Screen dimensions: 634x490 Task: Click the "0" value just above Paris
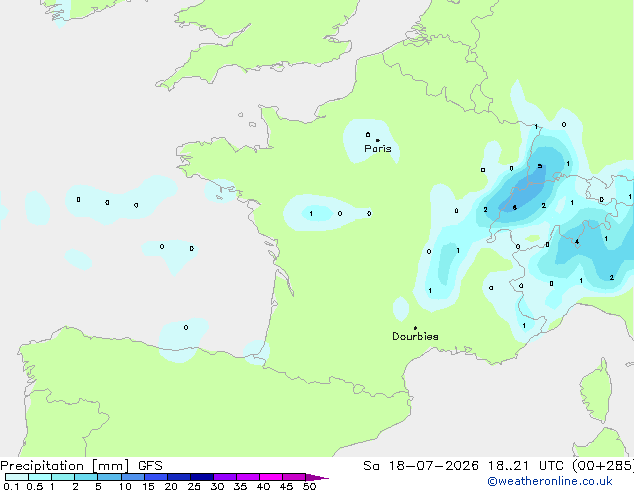[x=368, y=134]
